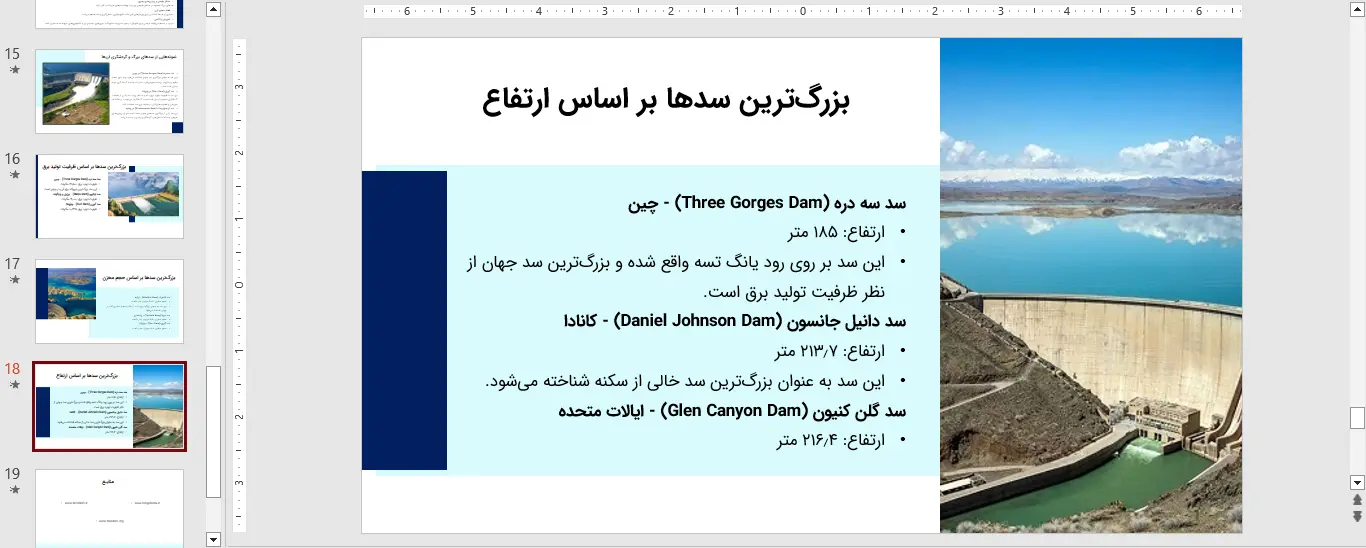
Task: Click slide number 19 label in panel
Action: point(12,474)
